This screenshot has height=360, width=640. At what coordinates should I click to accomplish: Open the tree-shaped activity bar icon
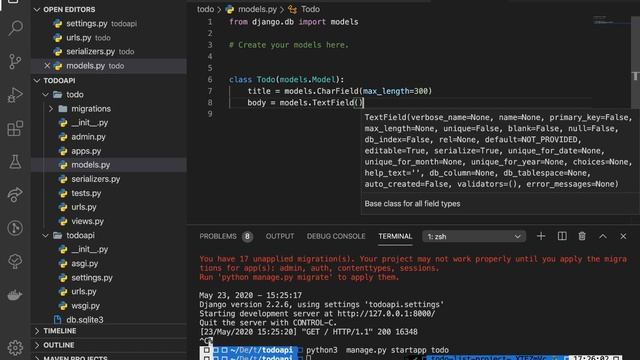coord(15,261)
